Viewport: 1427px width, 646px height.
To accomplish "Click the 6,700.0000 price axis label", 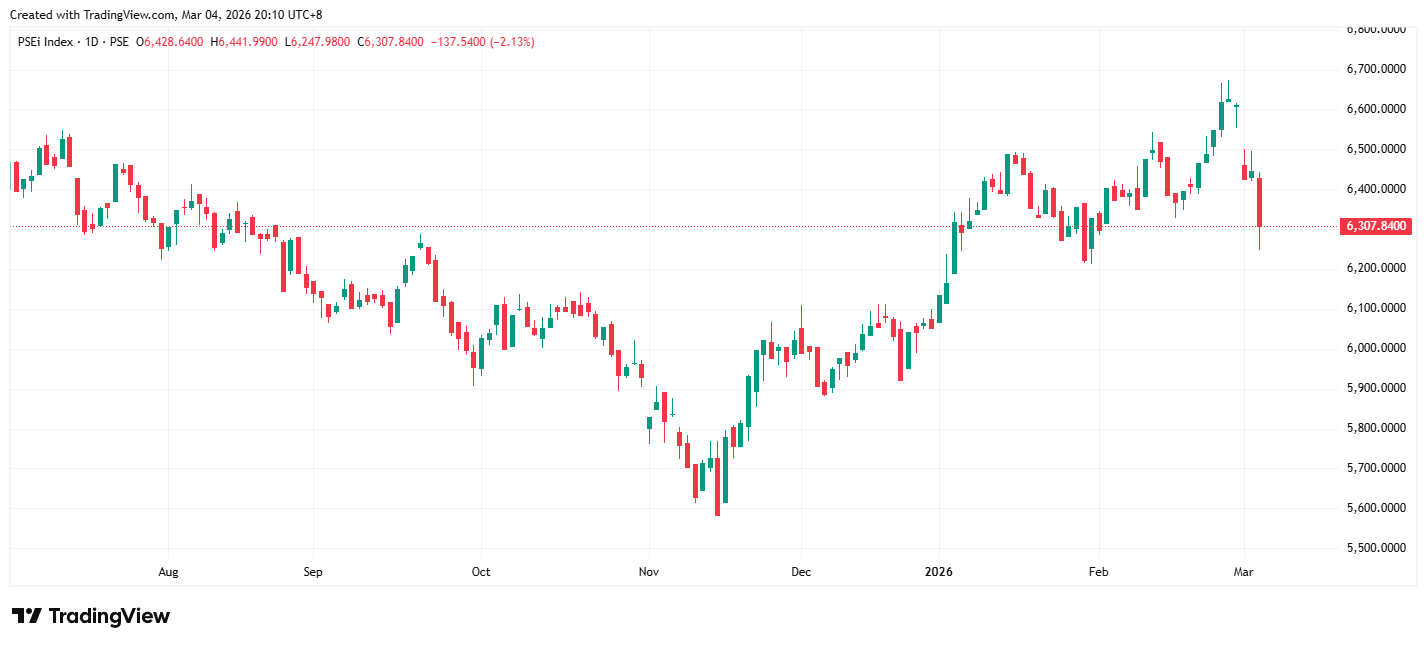I will point(1376,69).
